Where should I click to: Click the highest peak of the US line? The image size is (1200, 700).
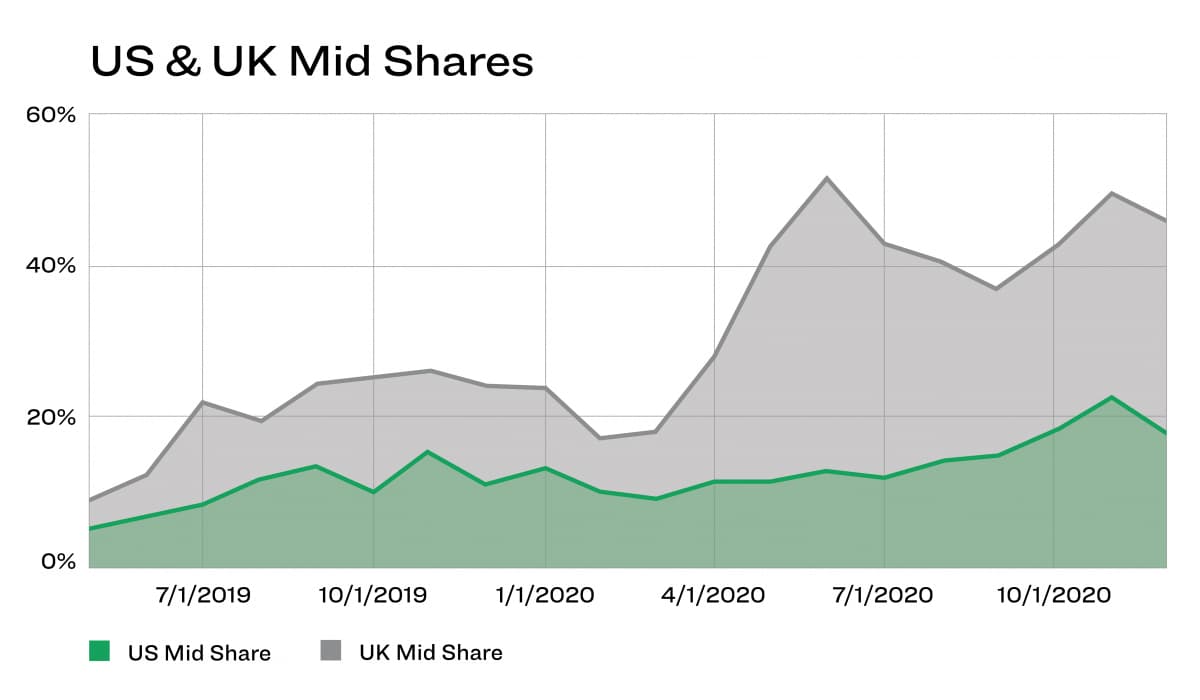click(1111, 397)
